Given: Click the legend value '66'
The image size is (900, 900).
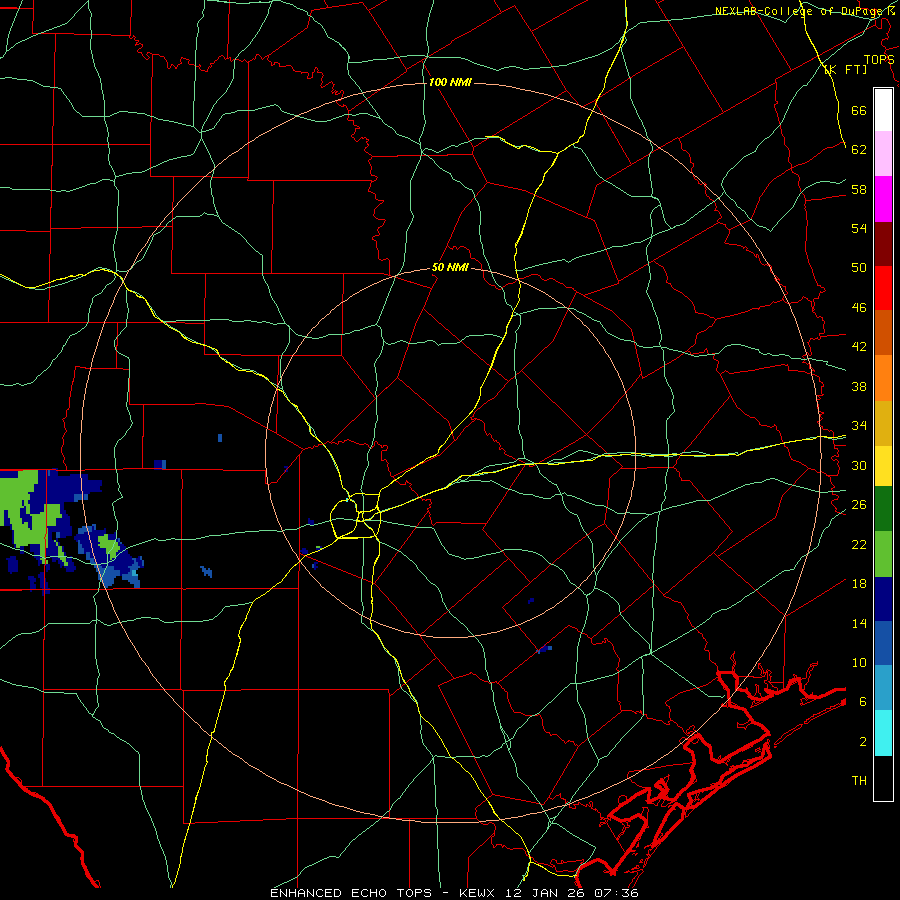Looking at the screenshot, I should point(859,110).
